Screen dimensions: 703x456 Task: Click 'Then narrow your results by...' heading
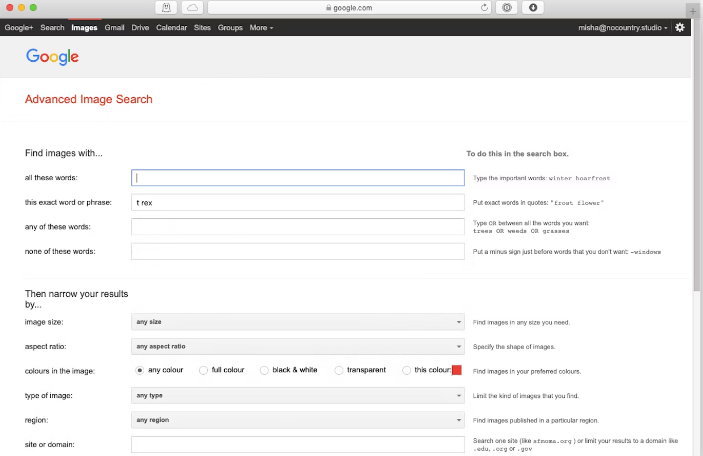pos(77,299)
